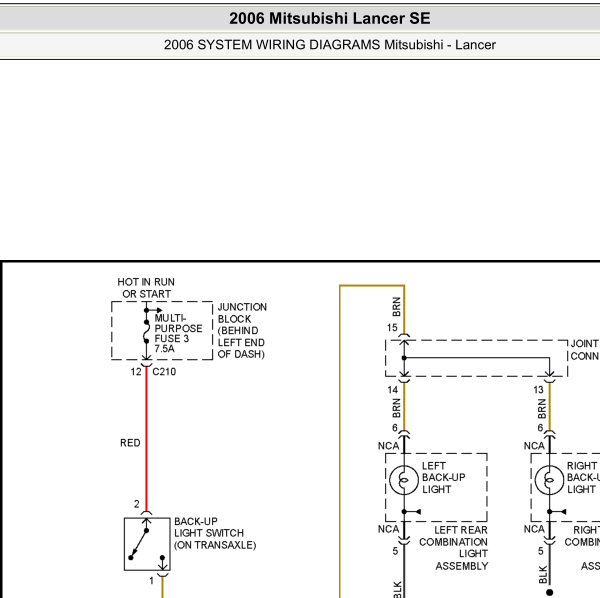Image resolution: width=600 pixels, height=598 pixels.
Task: Click pin "5" below the right back-up light
Action: [541, 551]
